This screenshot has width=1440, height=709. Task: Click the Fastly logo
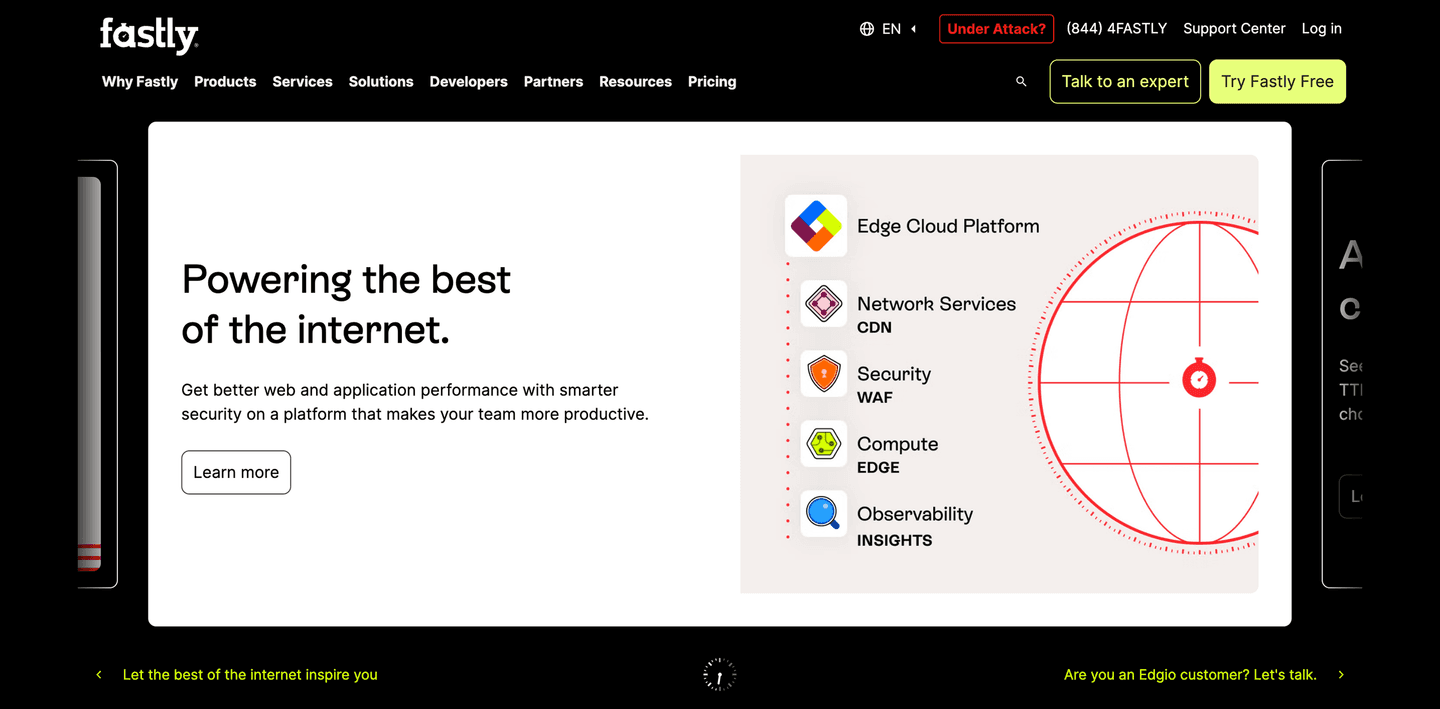click(x=149, y=35)
